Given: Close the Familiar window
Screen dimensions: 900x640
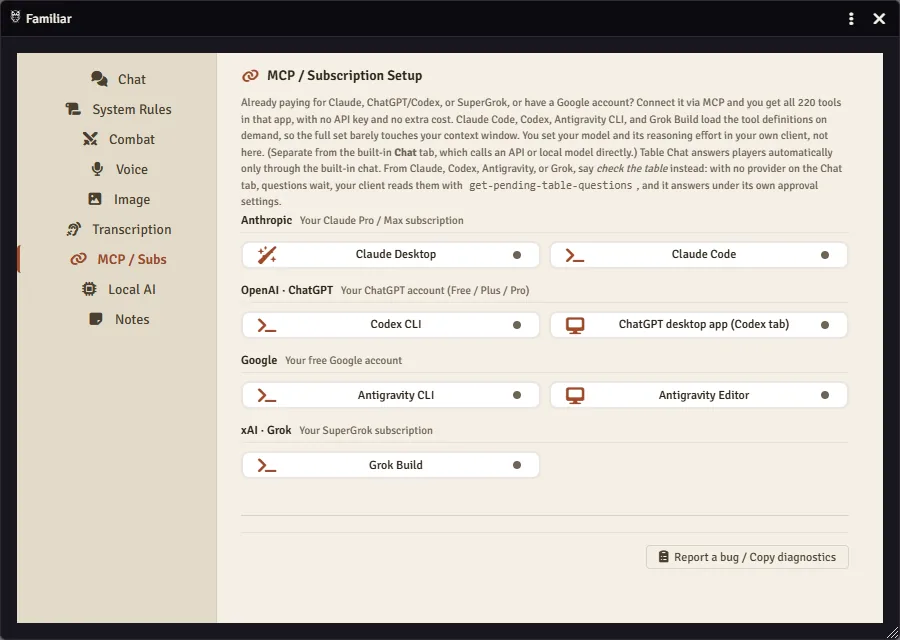Looking at the screenshot, I should click(x=879, y=18).
